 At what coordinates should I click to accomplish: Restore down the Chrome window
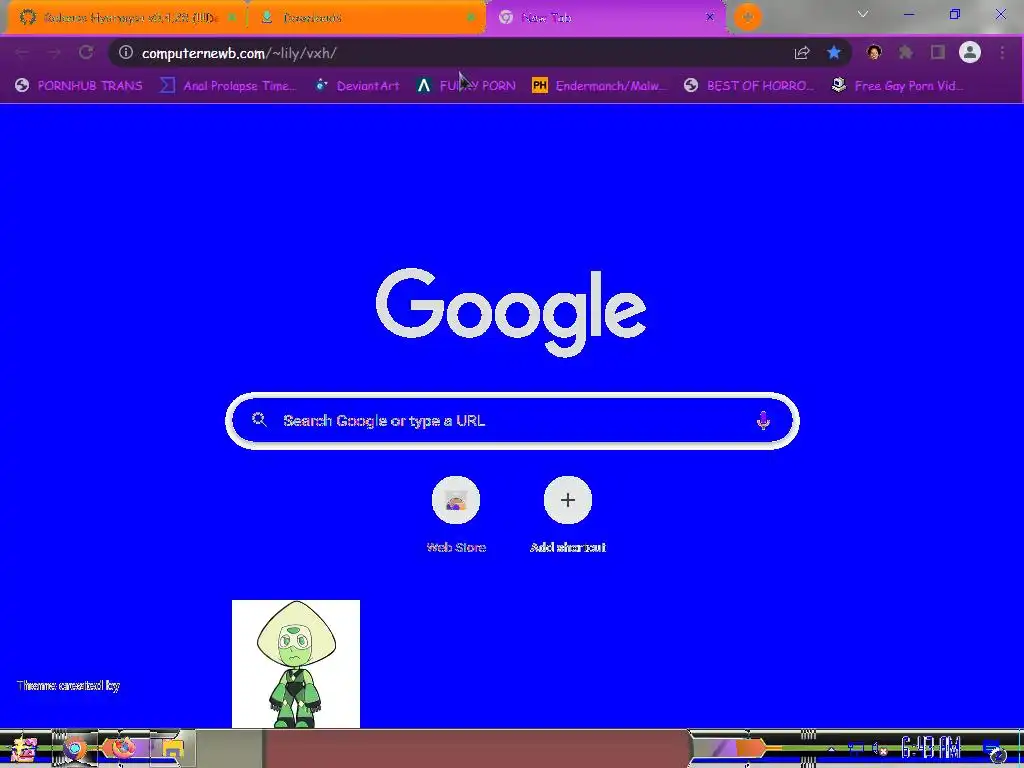point(955,14)
